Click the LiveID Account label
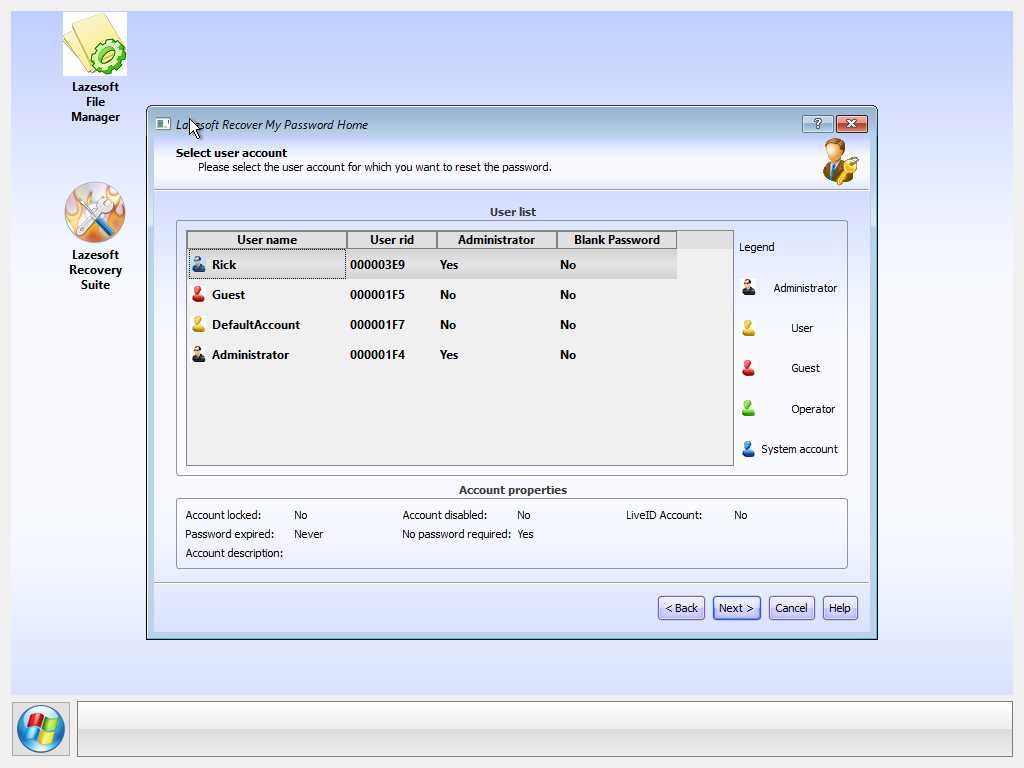Viewport: 1024px width, 768px height. click(664, 515)
